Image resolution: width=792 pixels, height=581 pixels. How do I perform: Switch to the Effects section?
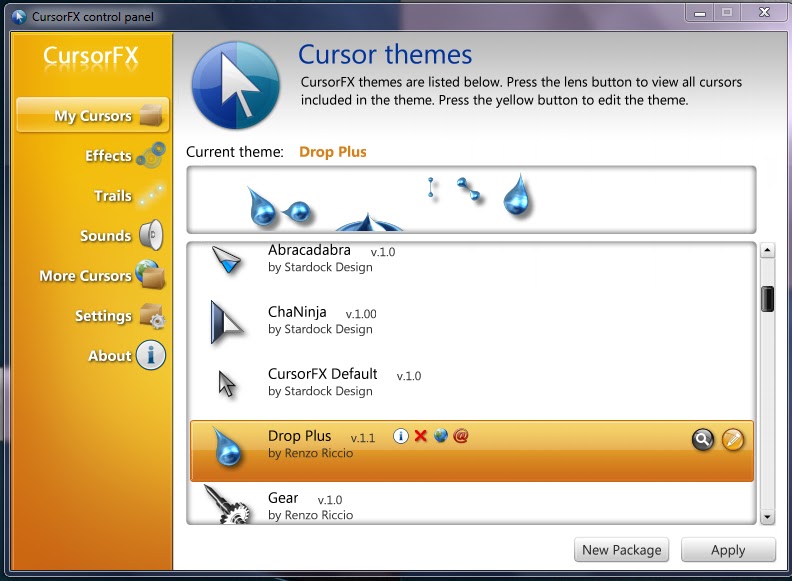tap(108, 156)
